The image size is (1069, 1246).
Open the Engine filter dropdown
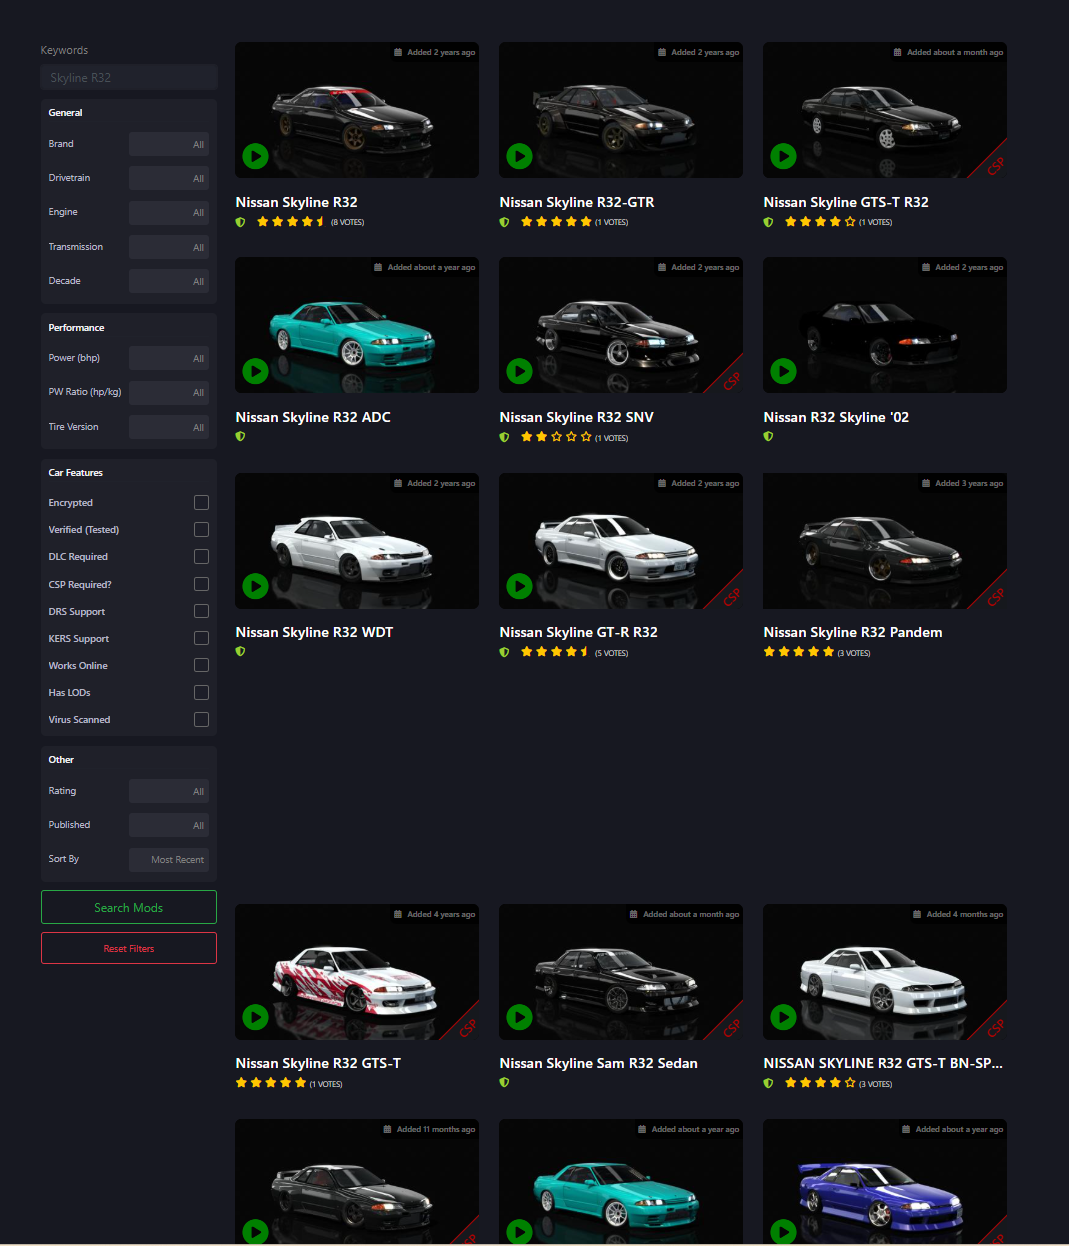click(169, 212)
